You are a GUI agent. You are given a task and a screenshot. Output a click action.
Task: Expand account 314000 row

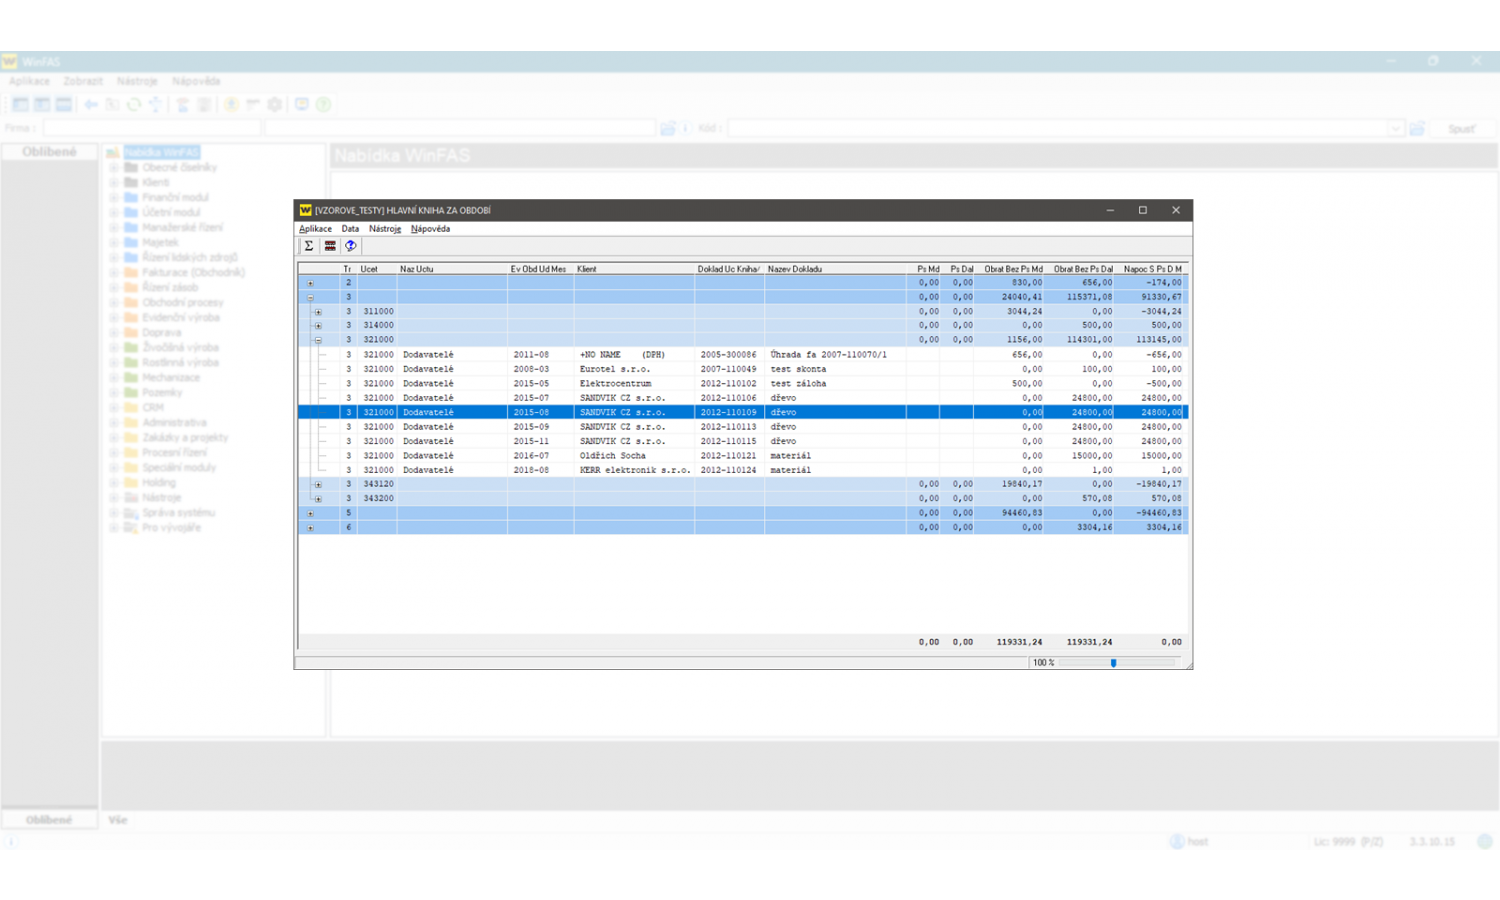click(318, 326)
